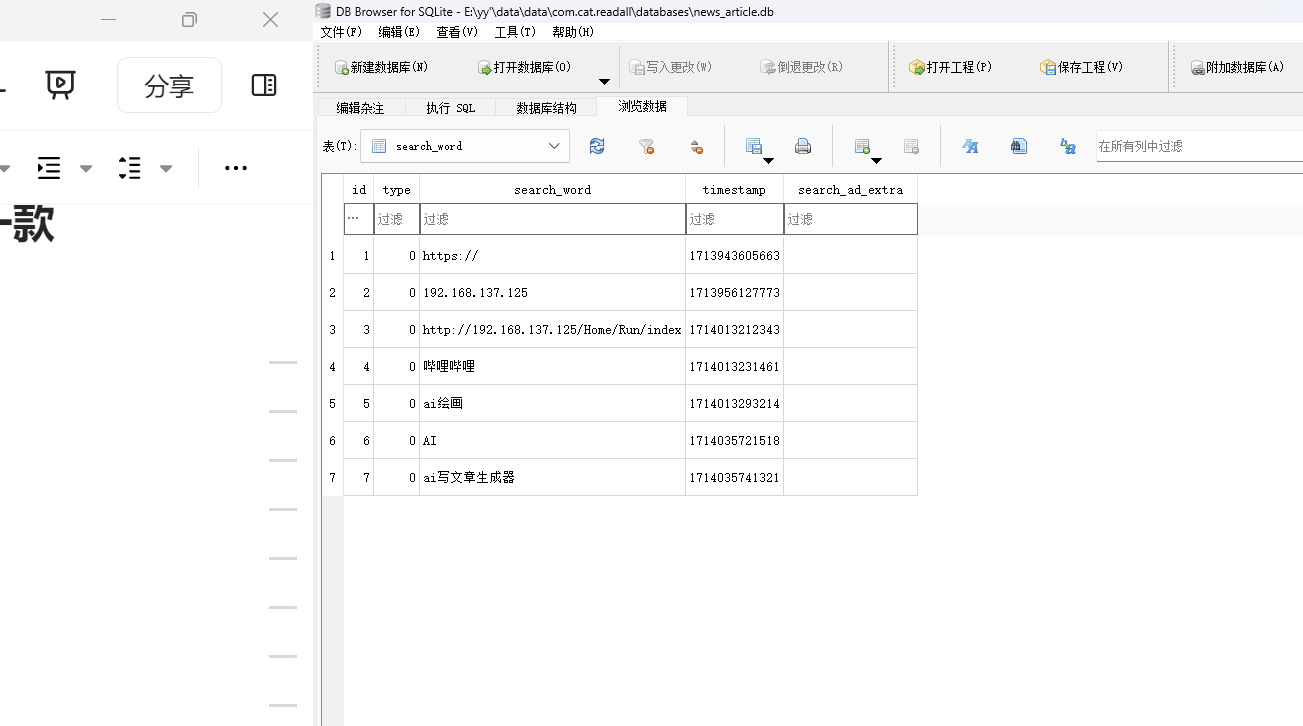Switch to 执行 SQL tab
This screenshot has width=1303, height=726.
451,108
